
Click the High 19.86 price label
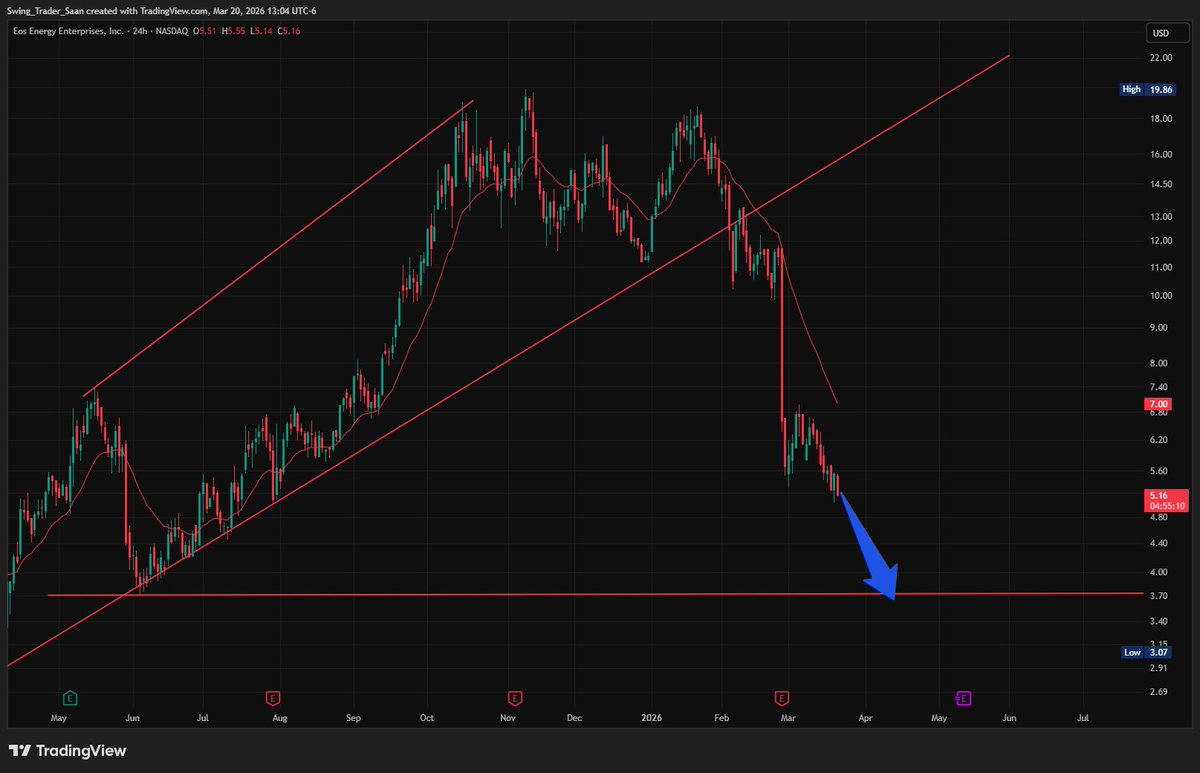(x=1147, y=89)
